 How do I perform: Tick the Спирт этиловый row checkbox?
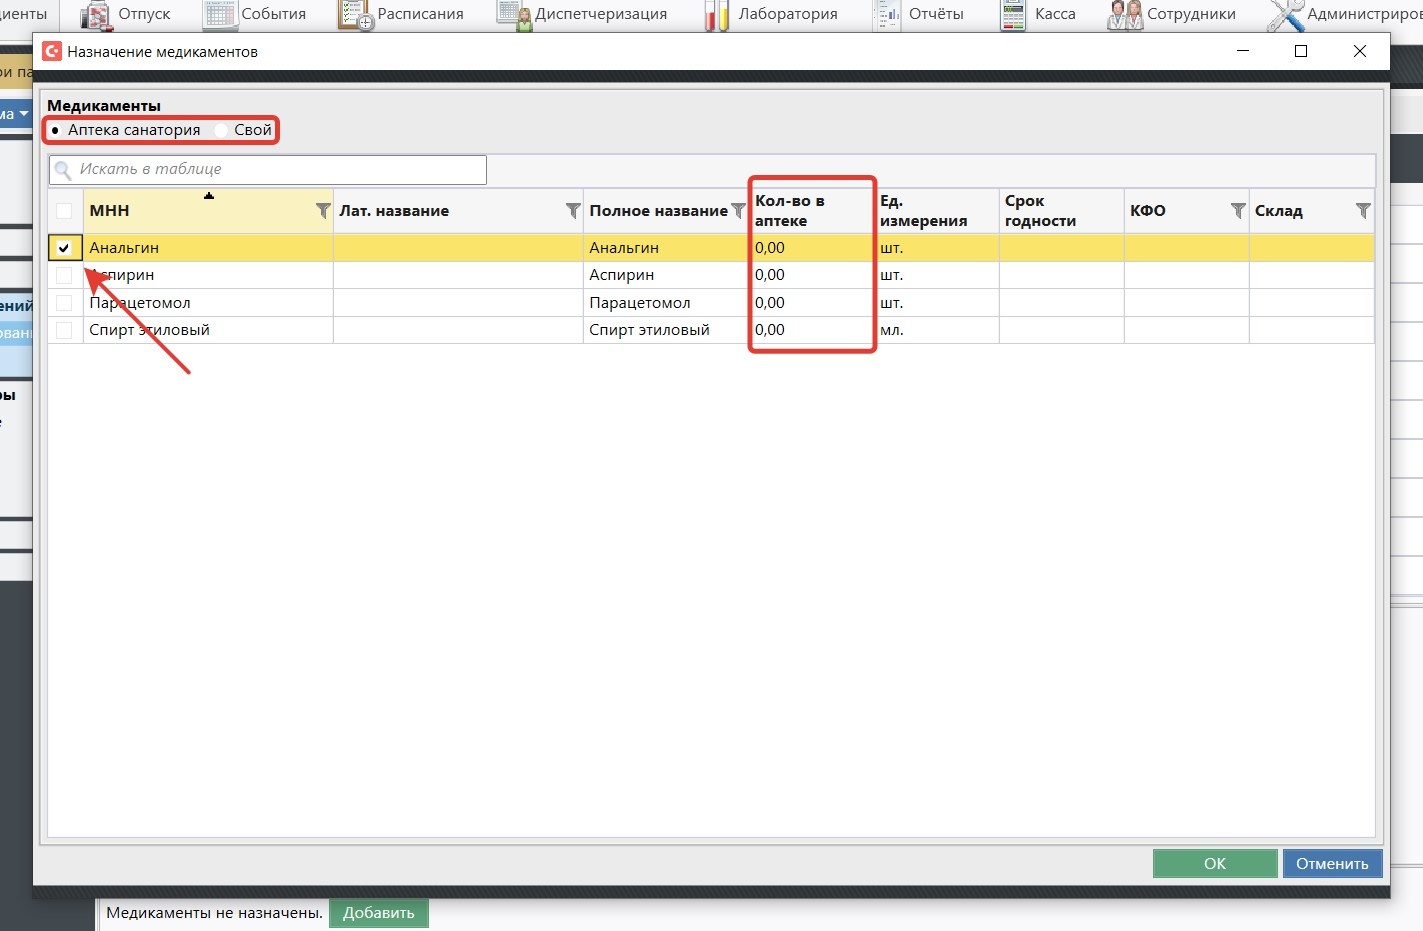(64, 330)
